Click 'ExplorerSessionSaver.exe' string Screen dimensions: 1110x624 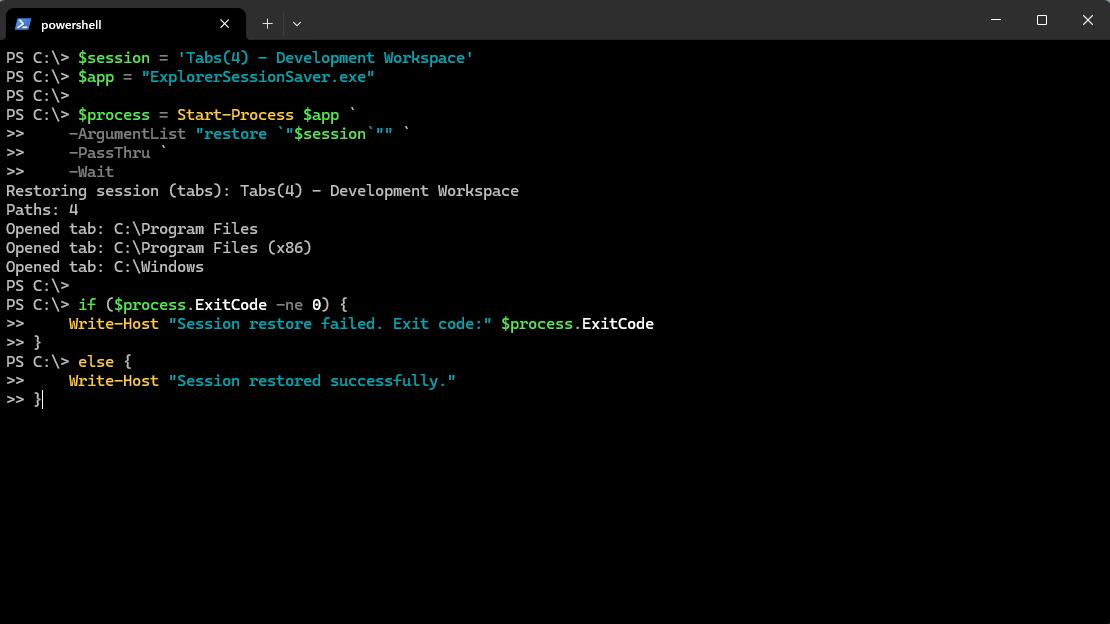(258, 77)
